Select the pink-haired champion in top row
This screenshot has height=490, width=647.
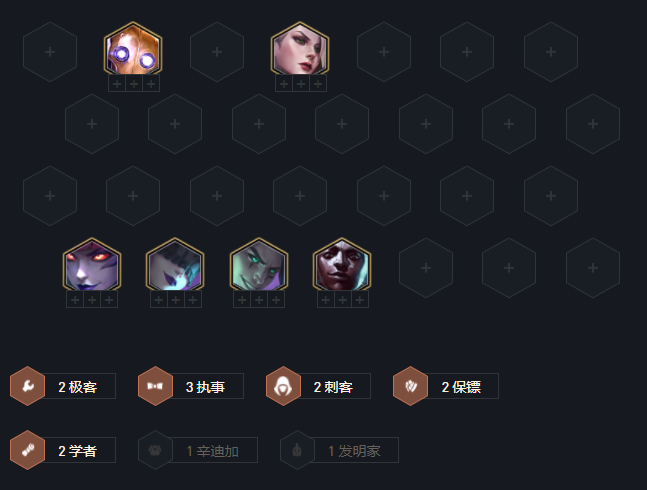(x=300, y=49)
